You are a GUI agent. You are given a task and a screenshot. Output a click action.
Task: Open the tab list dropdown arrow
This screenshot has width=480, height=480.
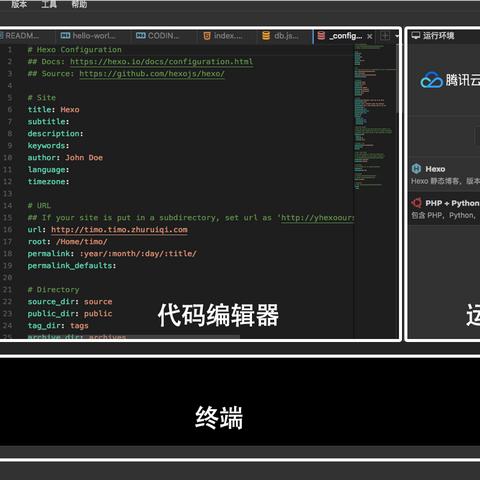[397, 36]
